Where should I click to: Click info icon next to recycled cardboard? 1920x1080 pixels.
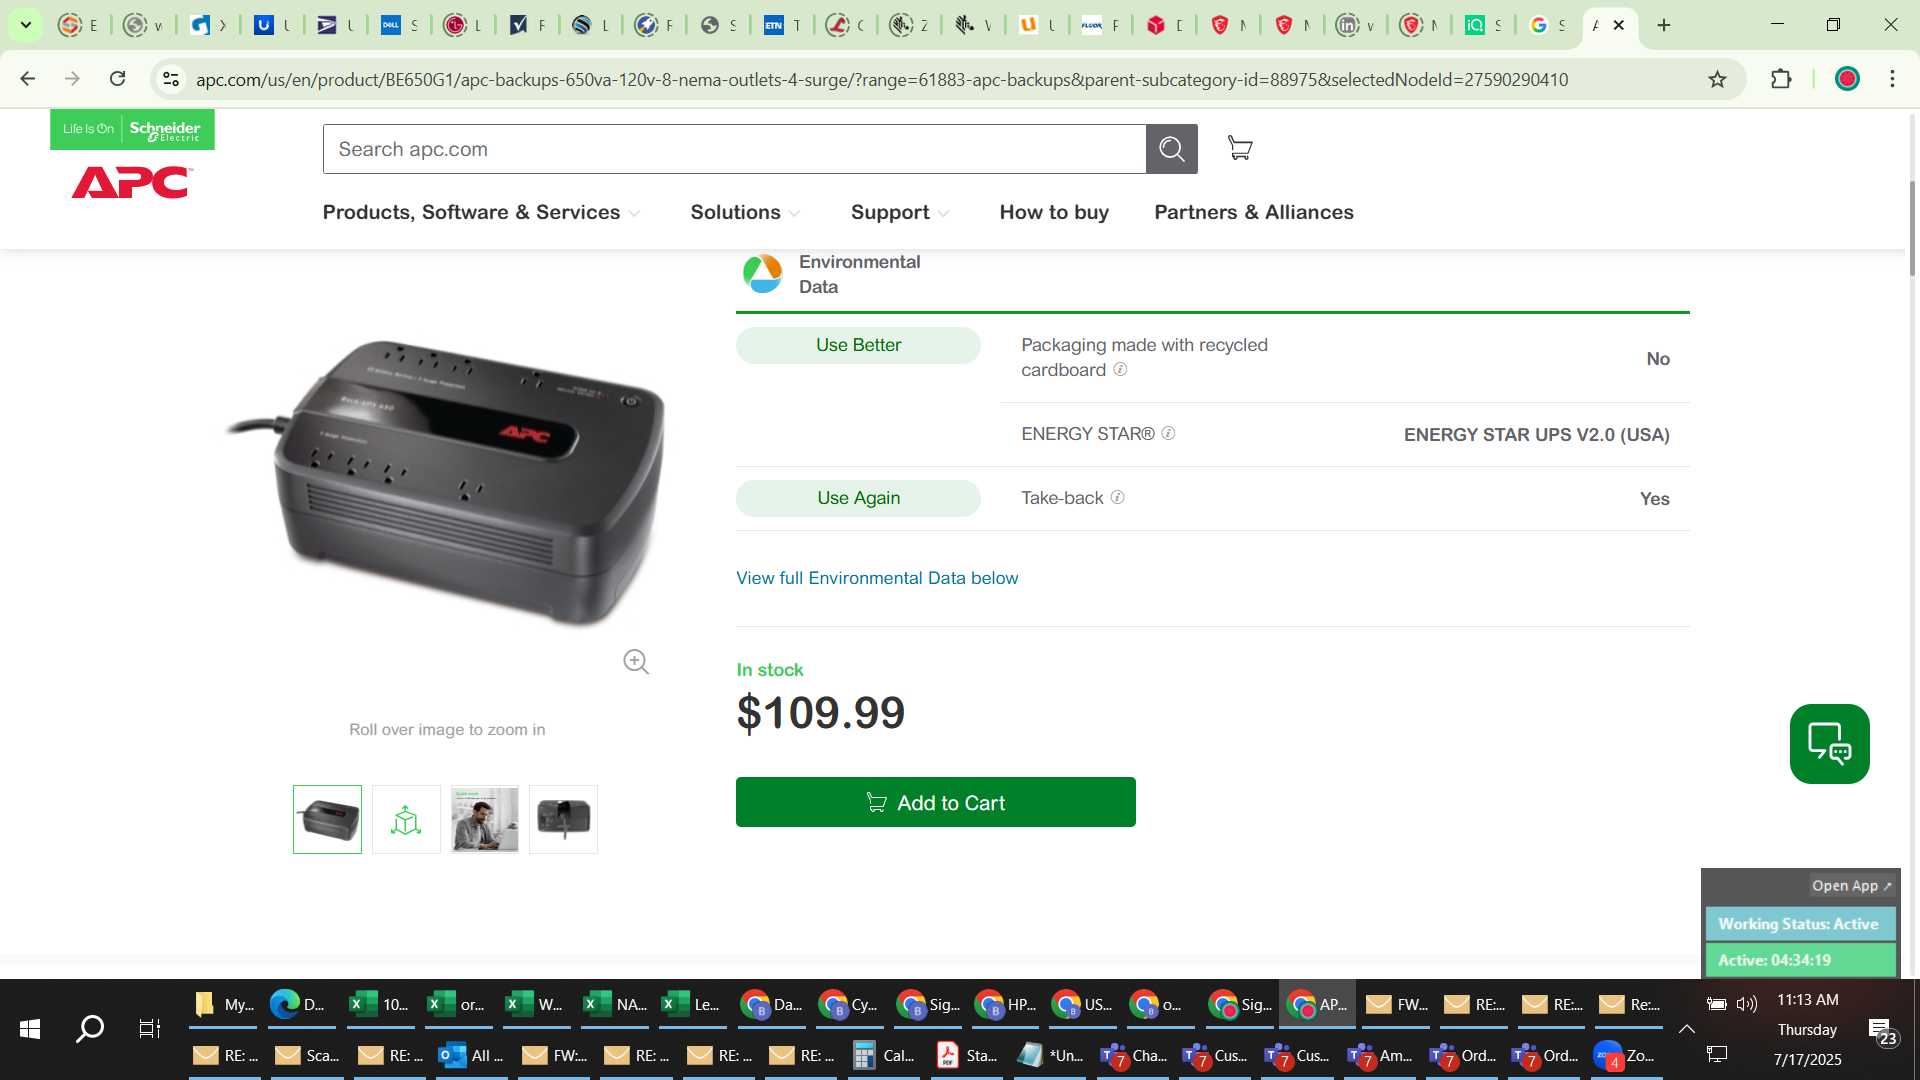1120,369
